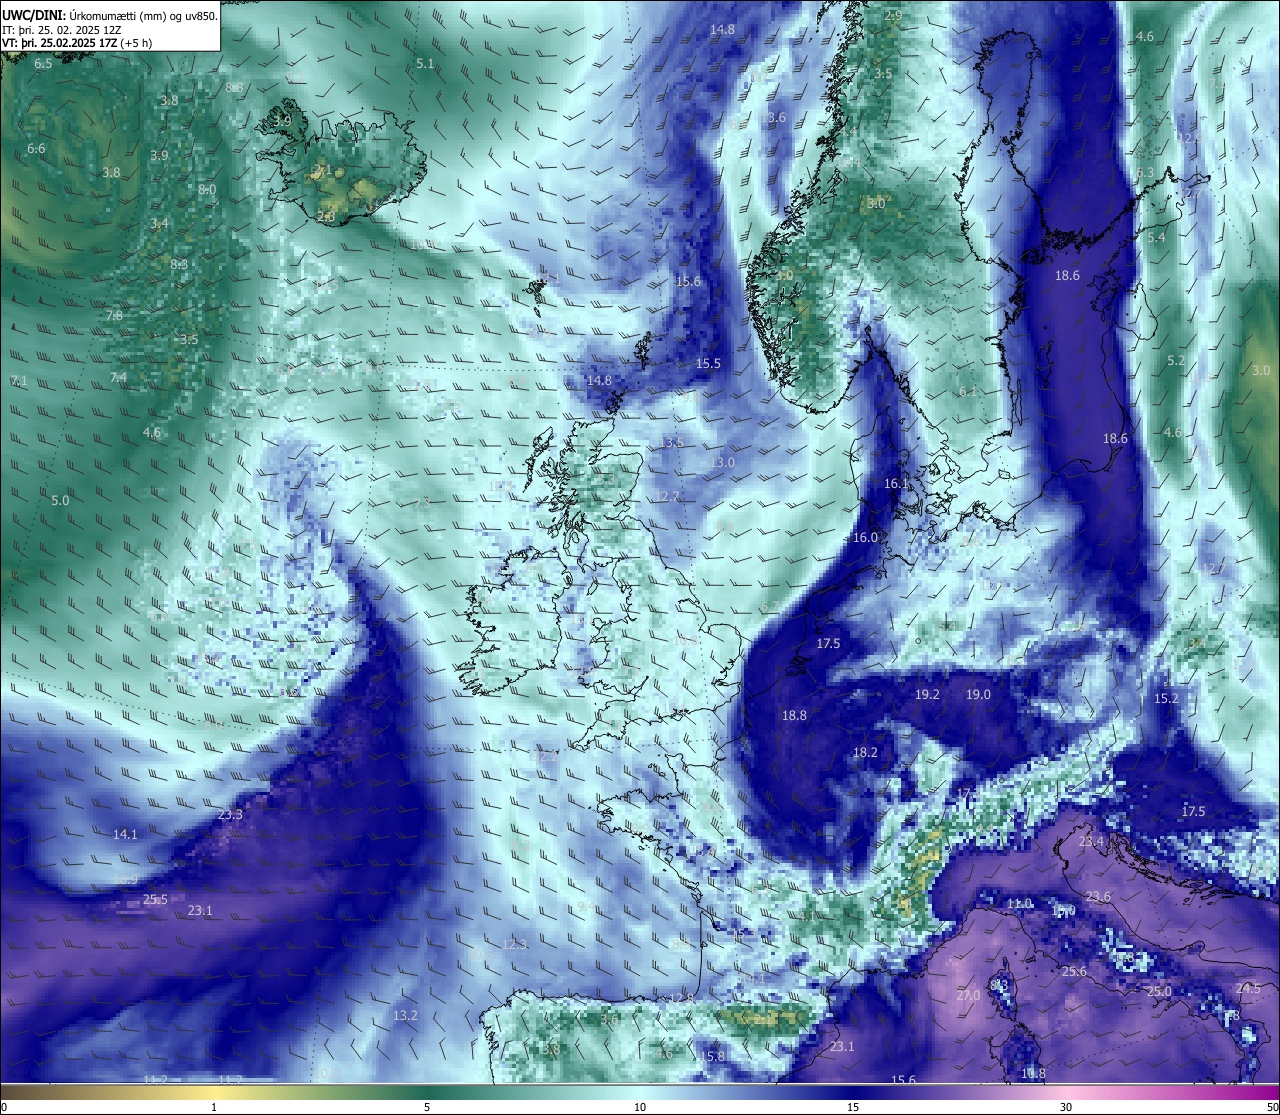The image size is (1280, 1115).
Task: Click the 25.0 value label
Action: click(1159, 992)
